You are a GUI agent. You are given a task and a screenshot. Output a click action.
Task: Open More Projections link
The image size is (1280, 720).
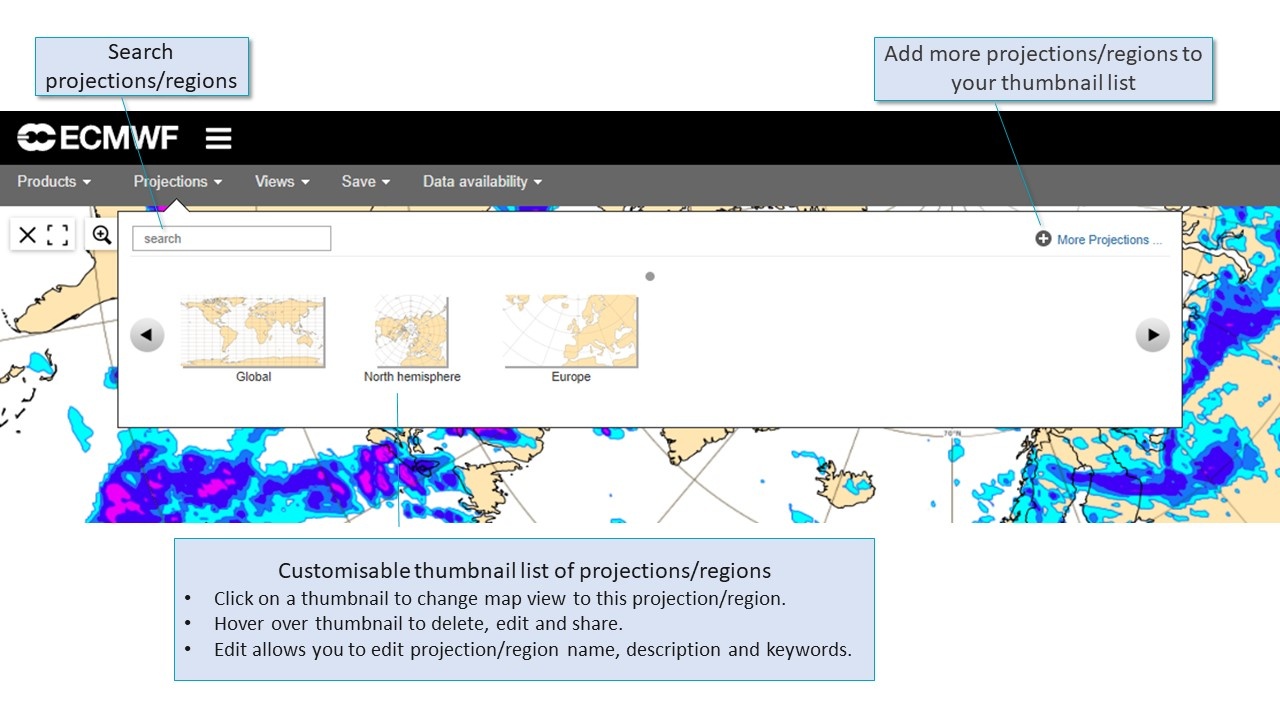point(1105,239)
